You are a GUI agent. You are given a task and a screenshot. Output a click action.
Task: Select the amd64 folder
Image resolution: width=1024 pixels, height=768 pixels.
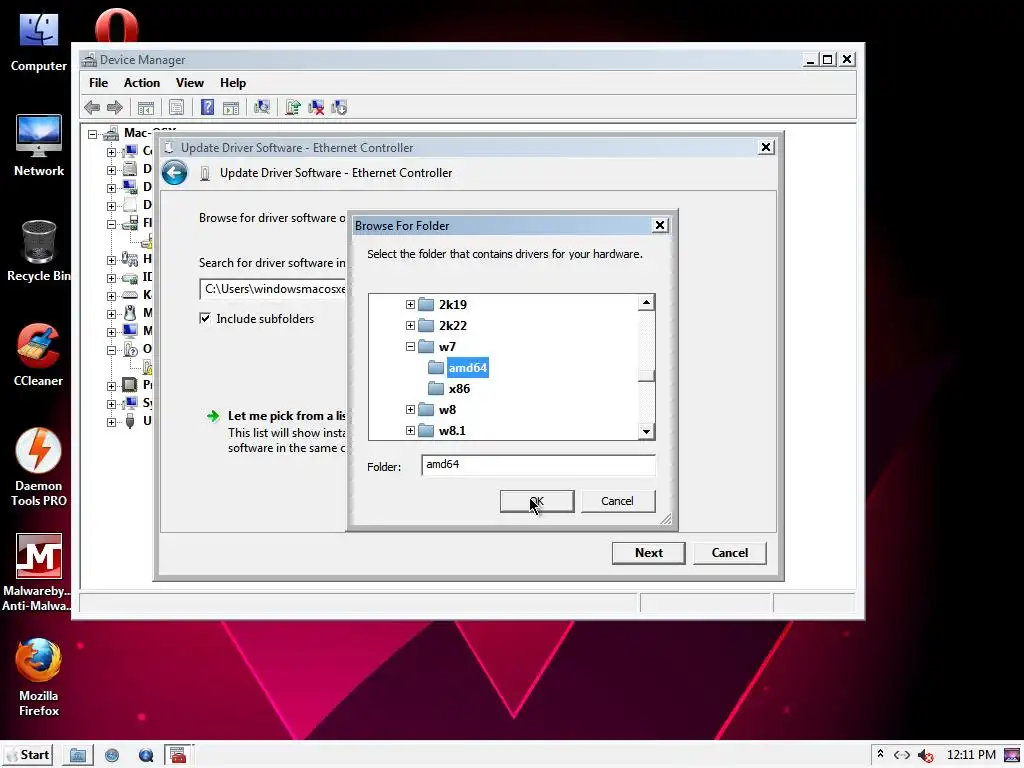(468, 368)
